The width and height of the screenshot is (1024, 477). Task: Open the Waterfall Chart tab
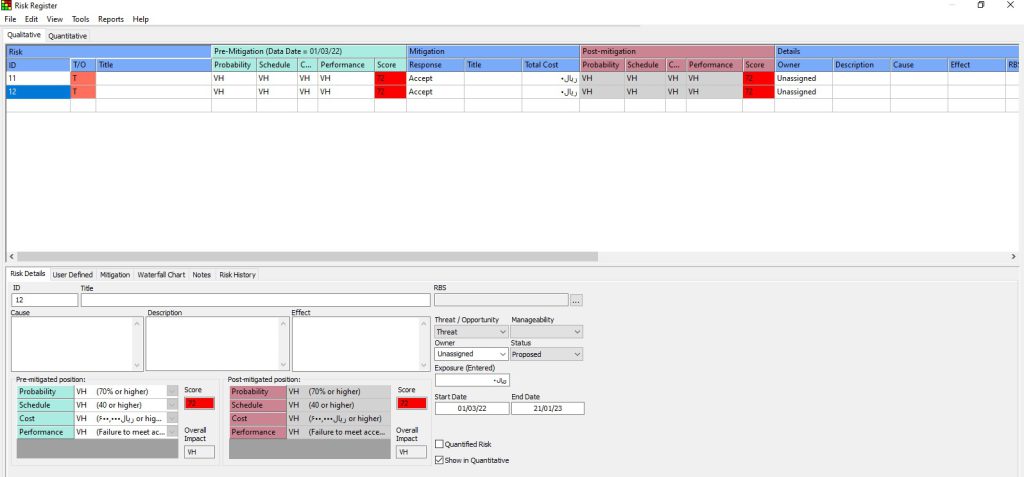161,275
